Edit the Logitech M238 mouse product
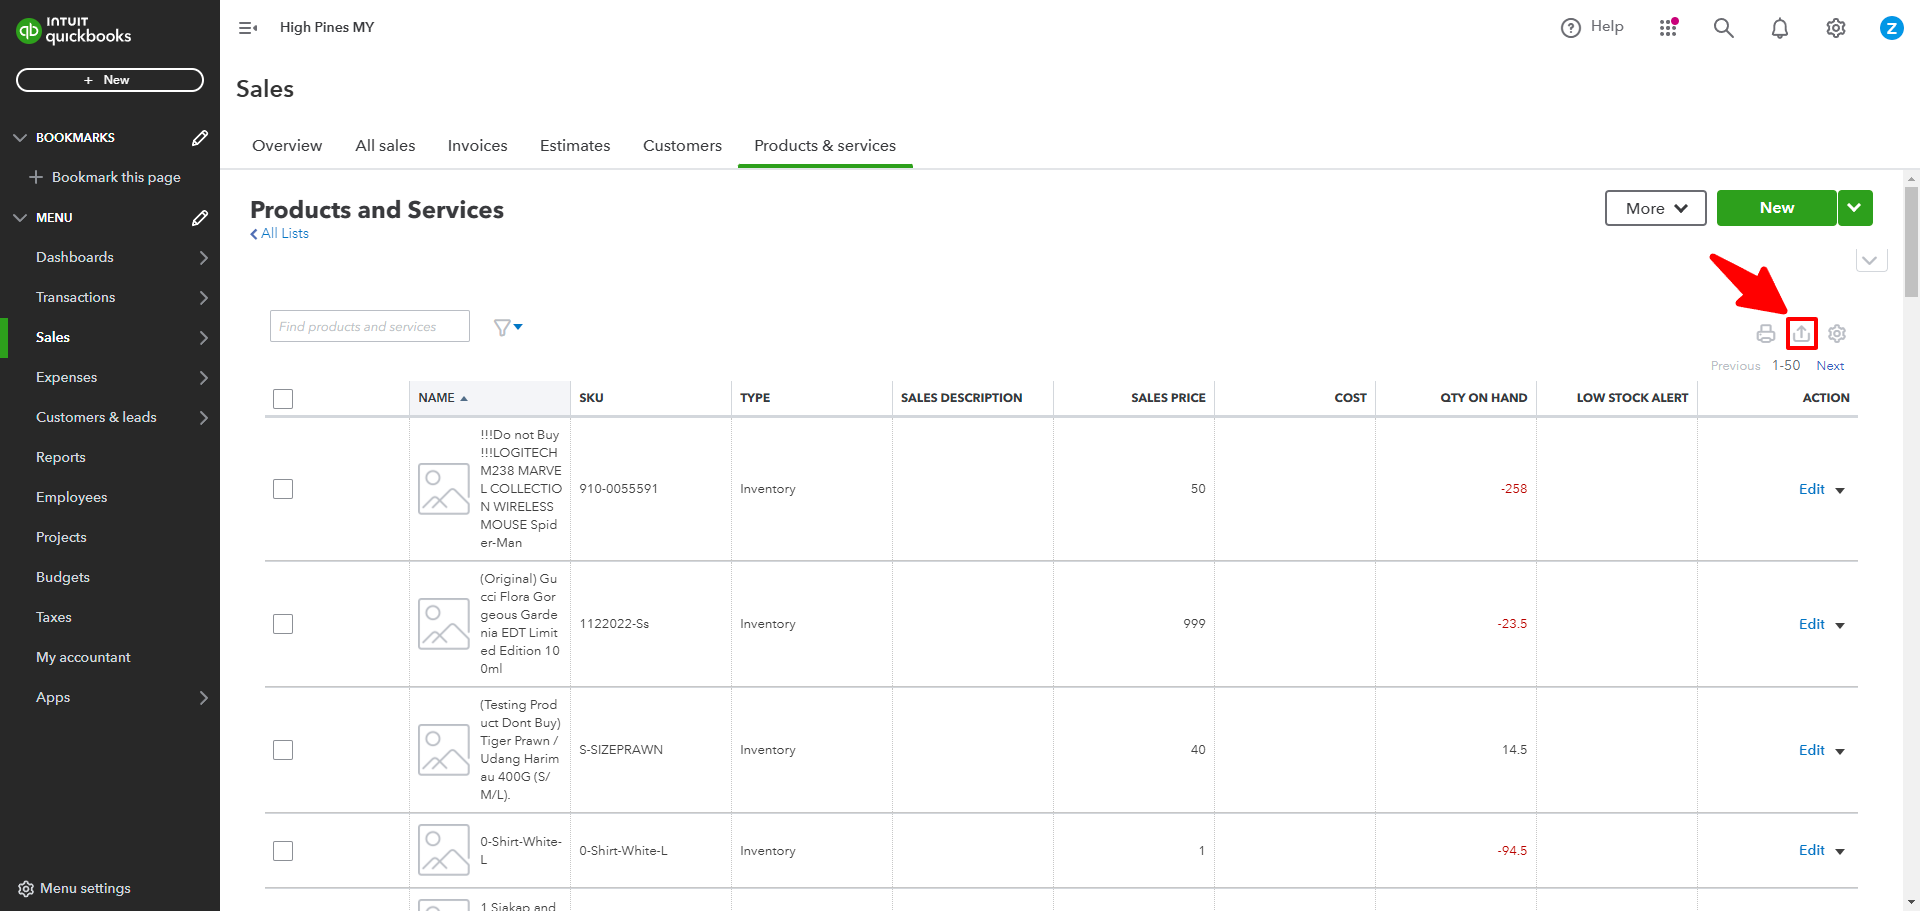Screen dimensions: 1920x911 tap(1812, 489)
